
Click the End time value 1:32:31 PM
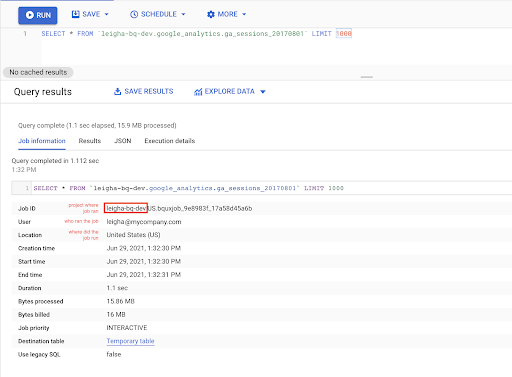(x=144, y=275)
